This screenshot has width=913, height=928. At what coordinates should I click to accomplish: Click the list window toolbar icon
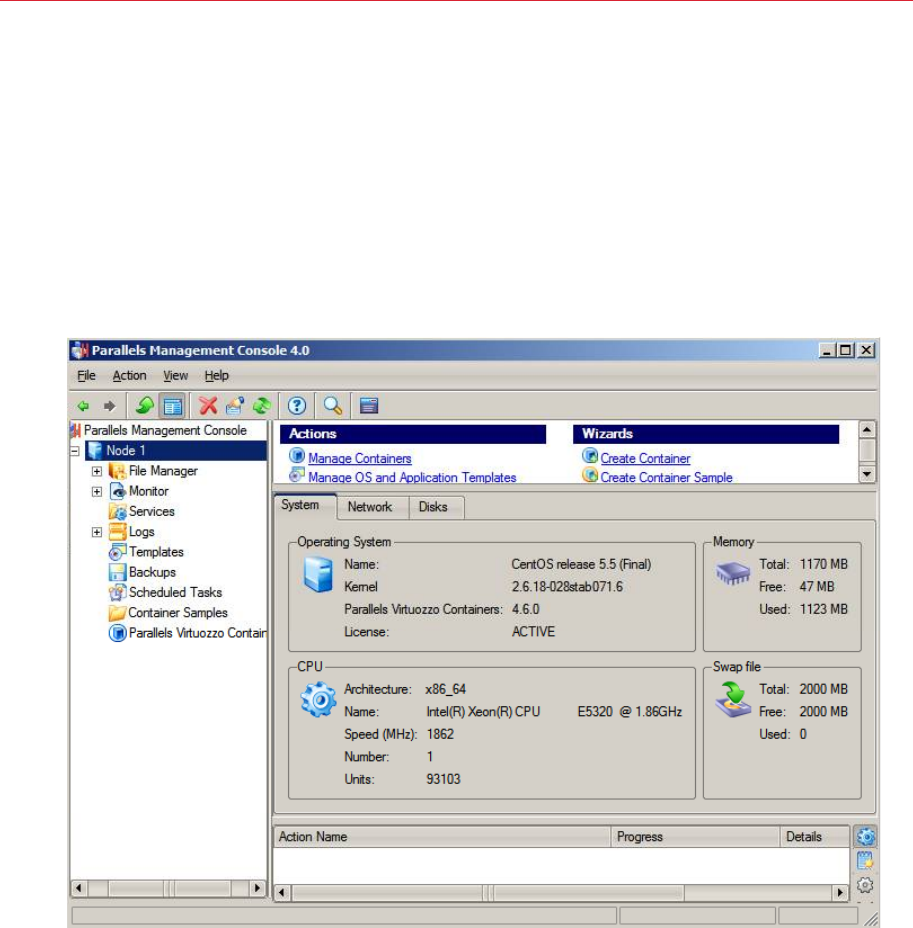[x=369, y=406]
